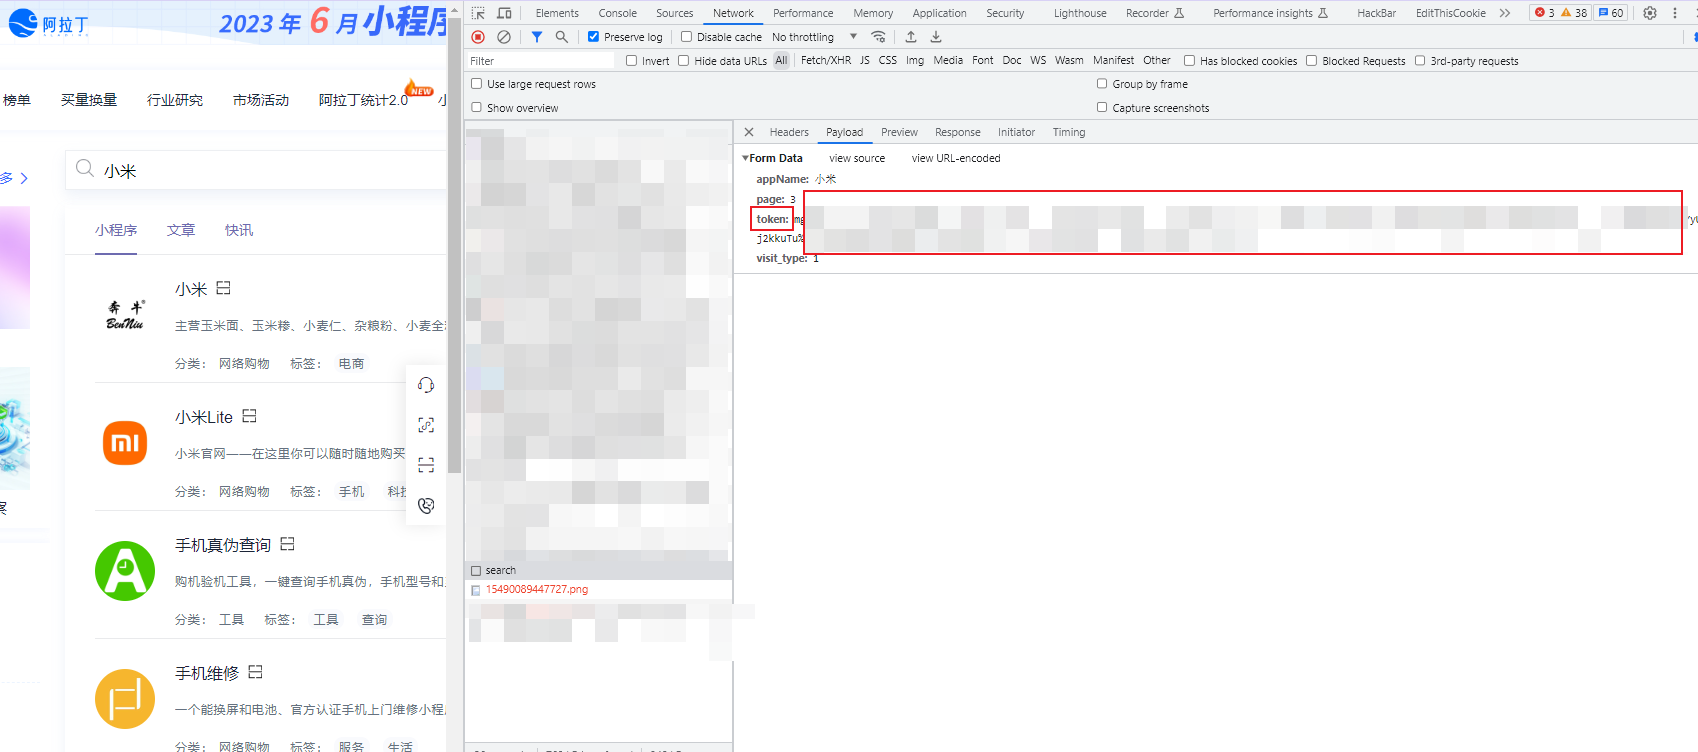Check Hide data URLs checkbox
This screenshot has width=1698, height=752.
[684, 61]
